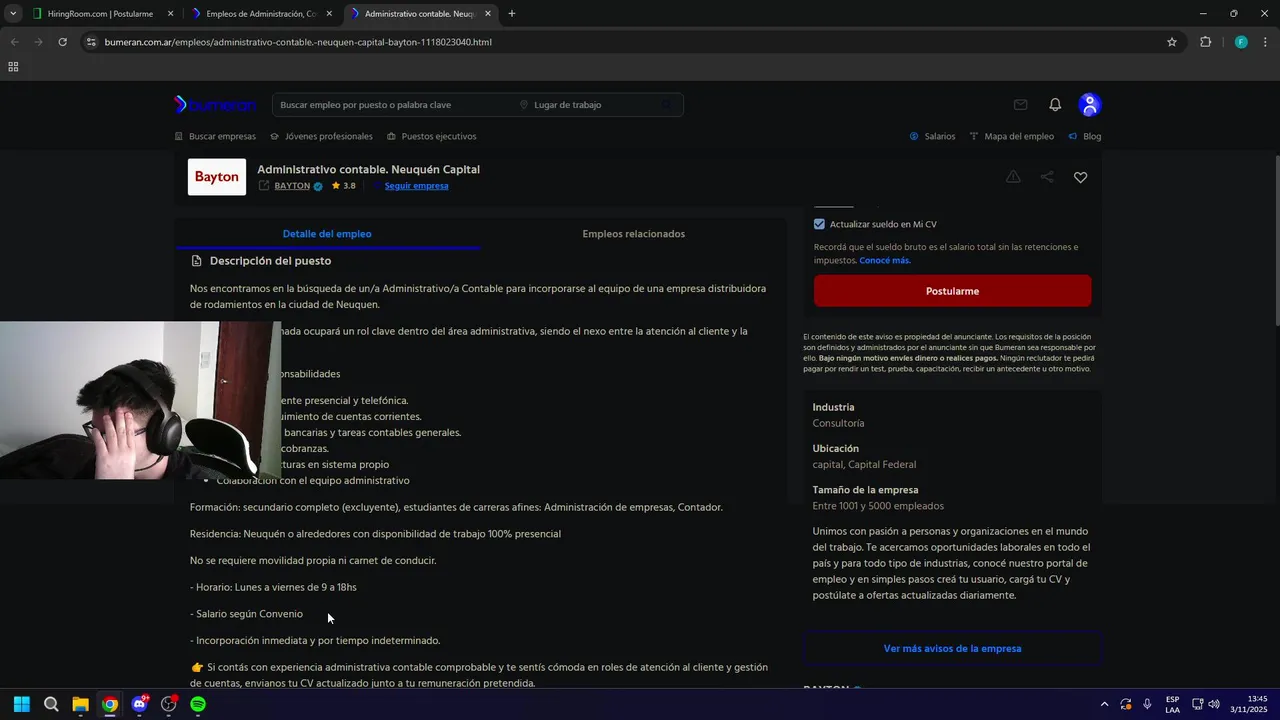Show hidden system tray icons

coord(1104,704)
